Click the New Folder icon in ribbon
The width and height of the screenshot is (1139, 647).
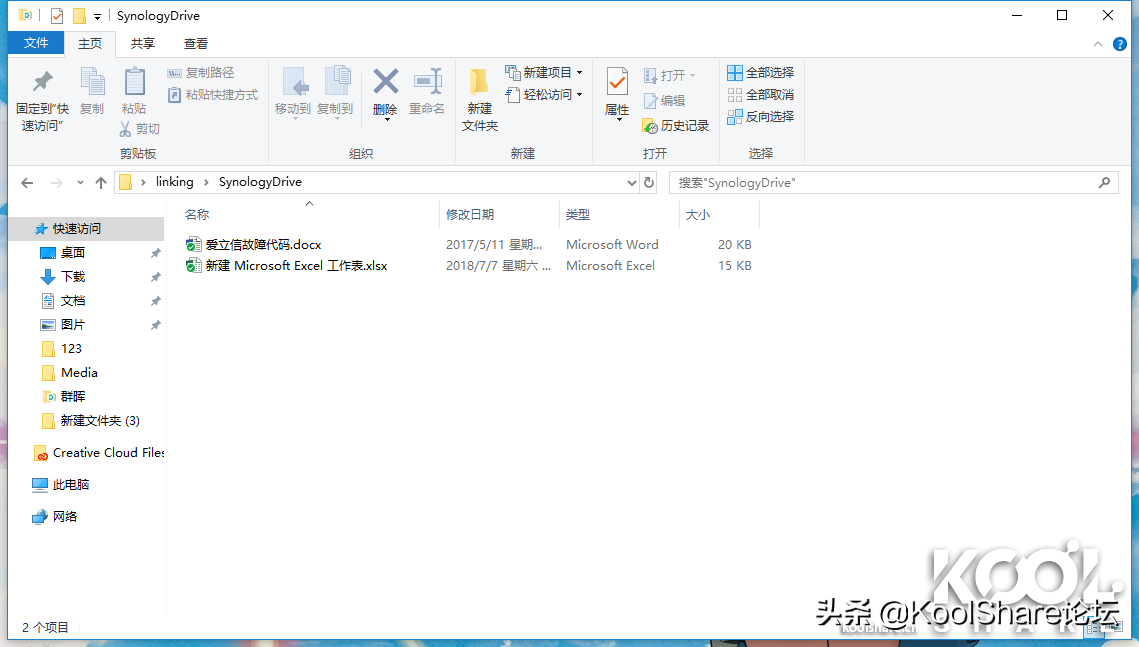click(479, 83)
